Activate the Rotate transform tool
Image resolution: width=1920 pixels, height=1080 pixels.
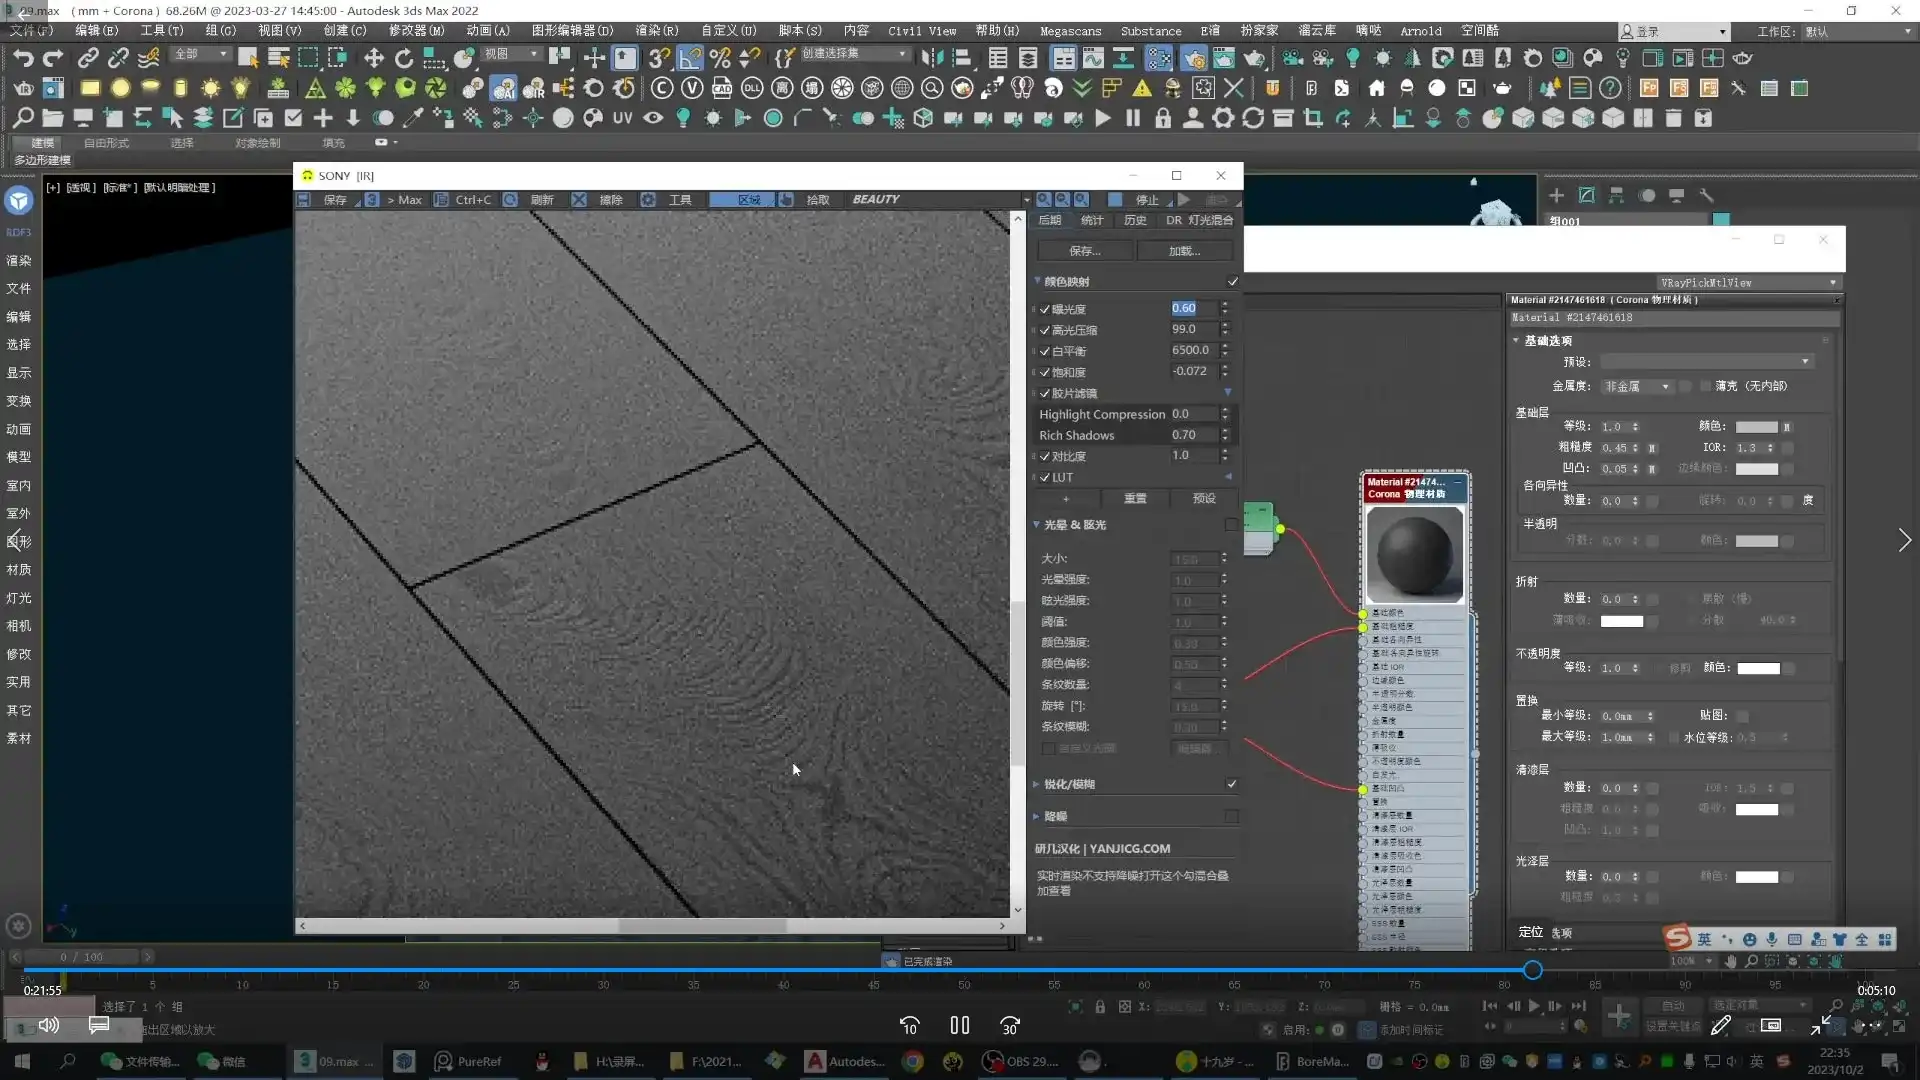pyautogui.click(x=404, y=58)
